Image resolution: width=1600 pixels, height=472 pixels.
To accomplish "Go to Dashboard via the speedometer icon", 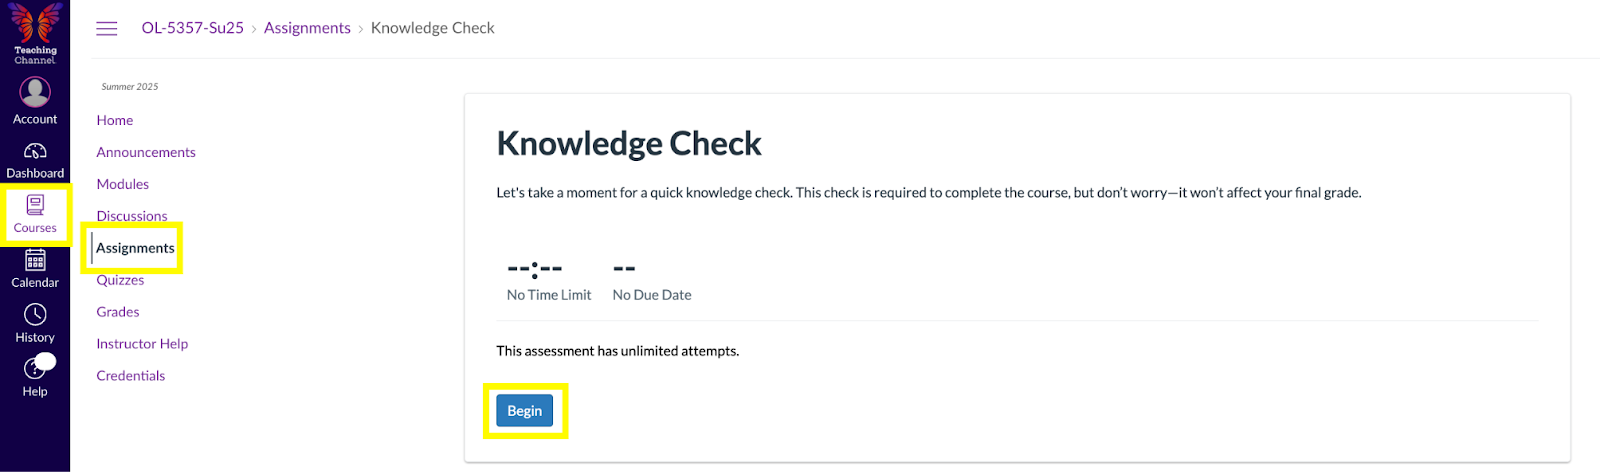I will (x=35, y=152).
